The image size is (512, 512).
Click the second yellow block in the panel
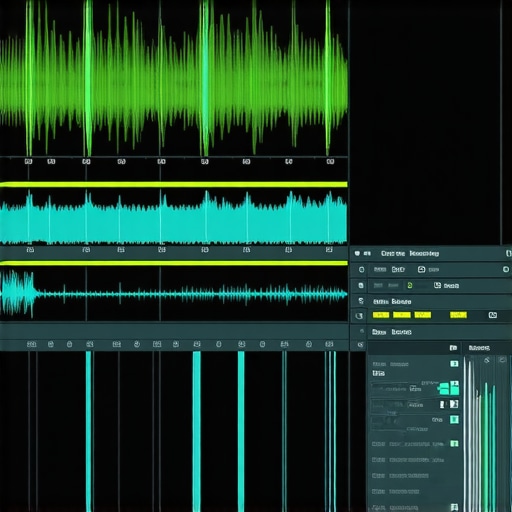pos(402,315)
